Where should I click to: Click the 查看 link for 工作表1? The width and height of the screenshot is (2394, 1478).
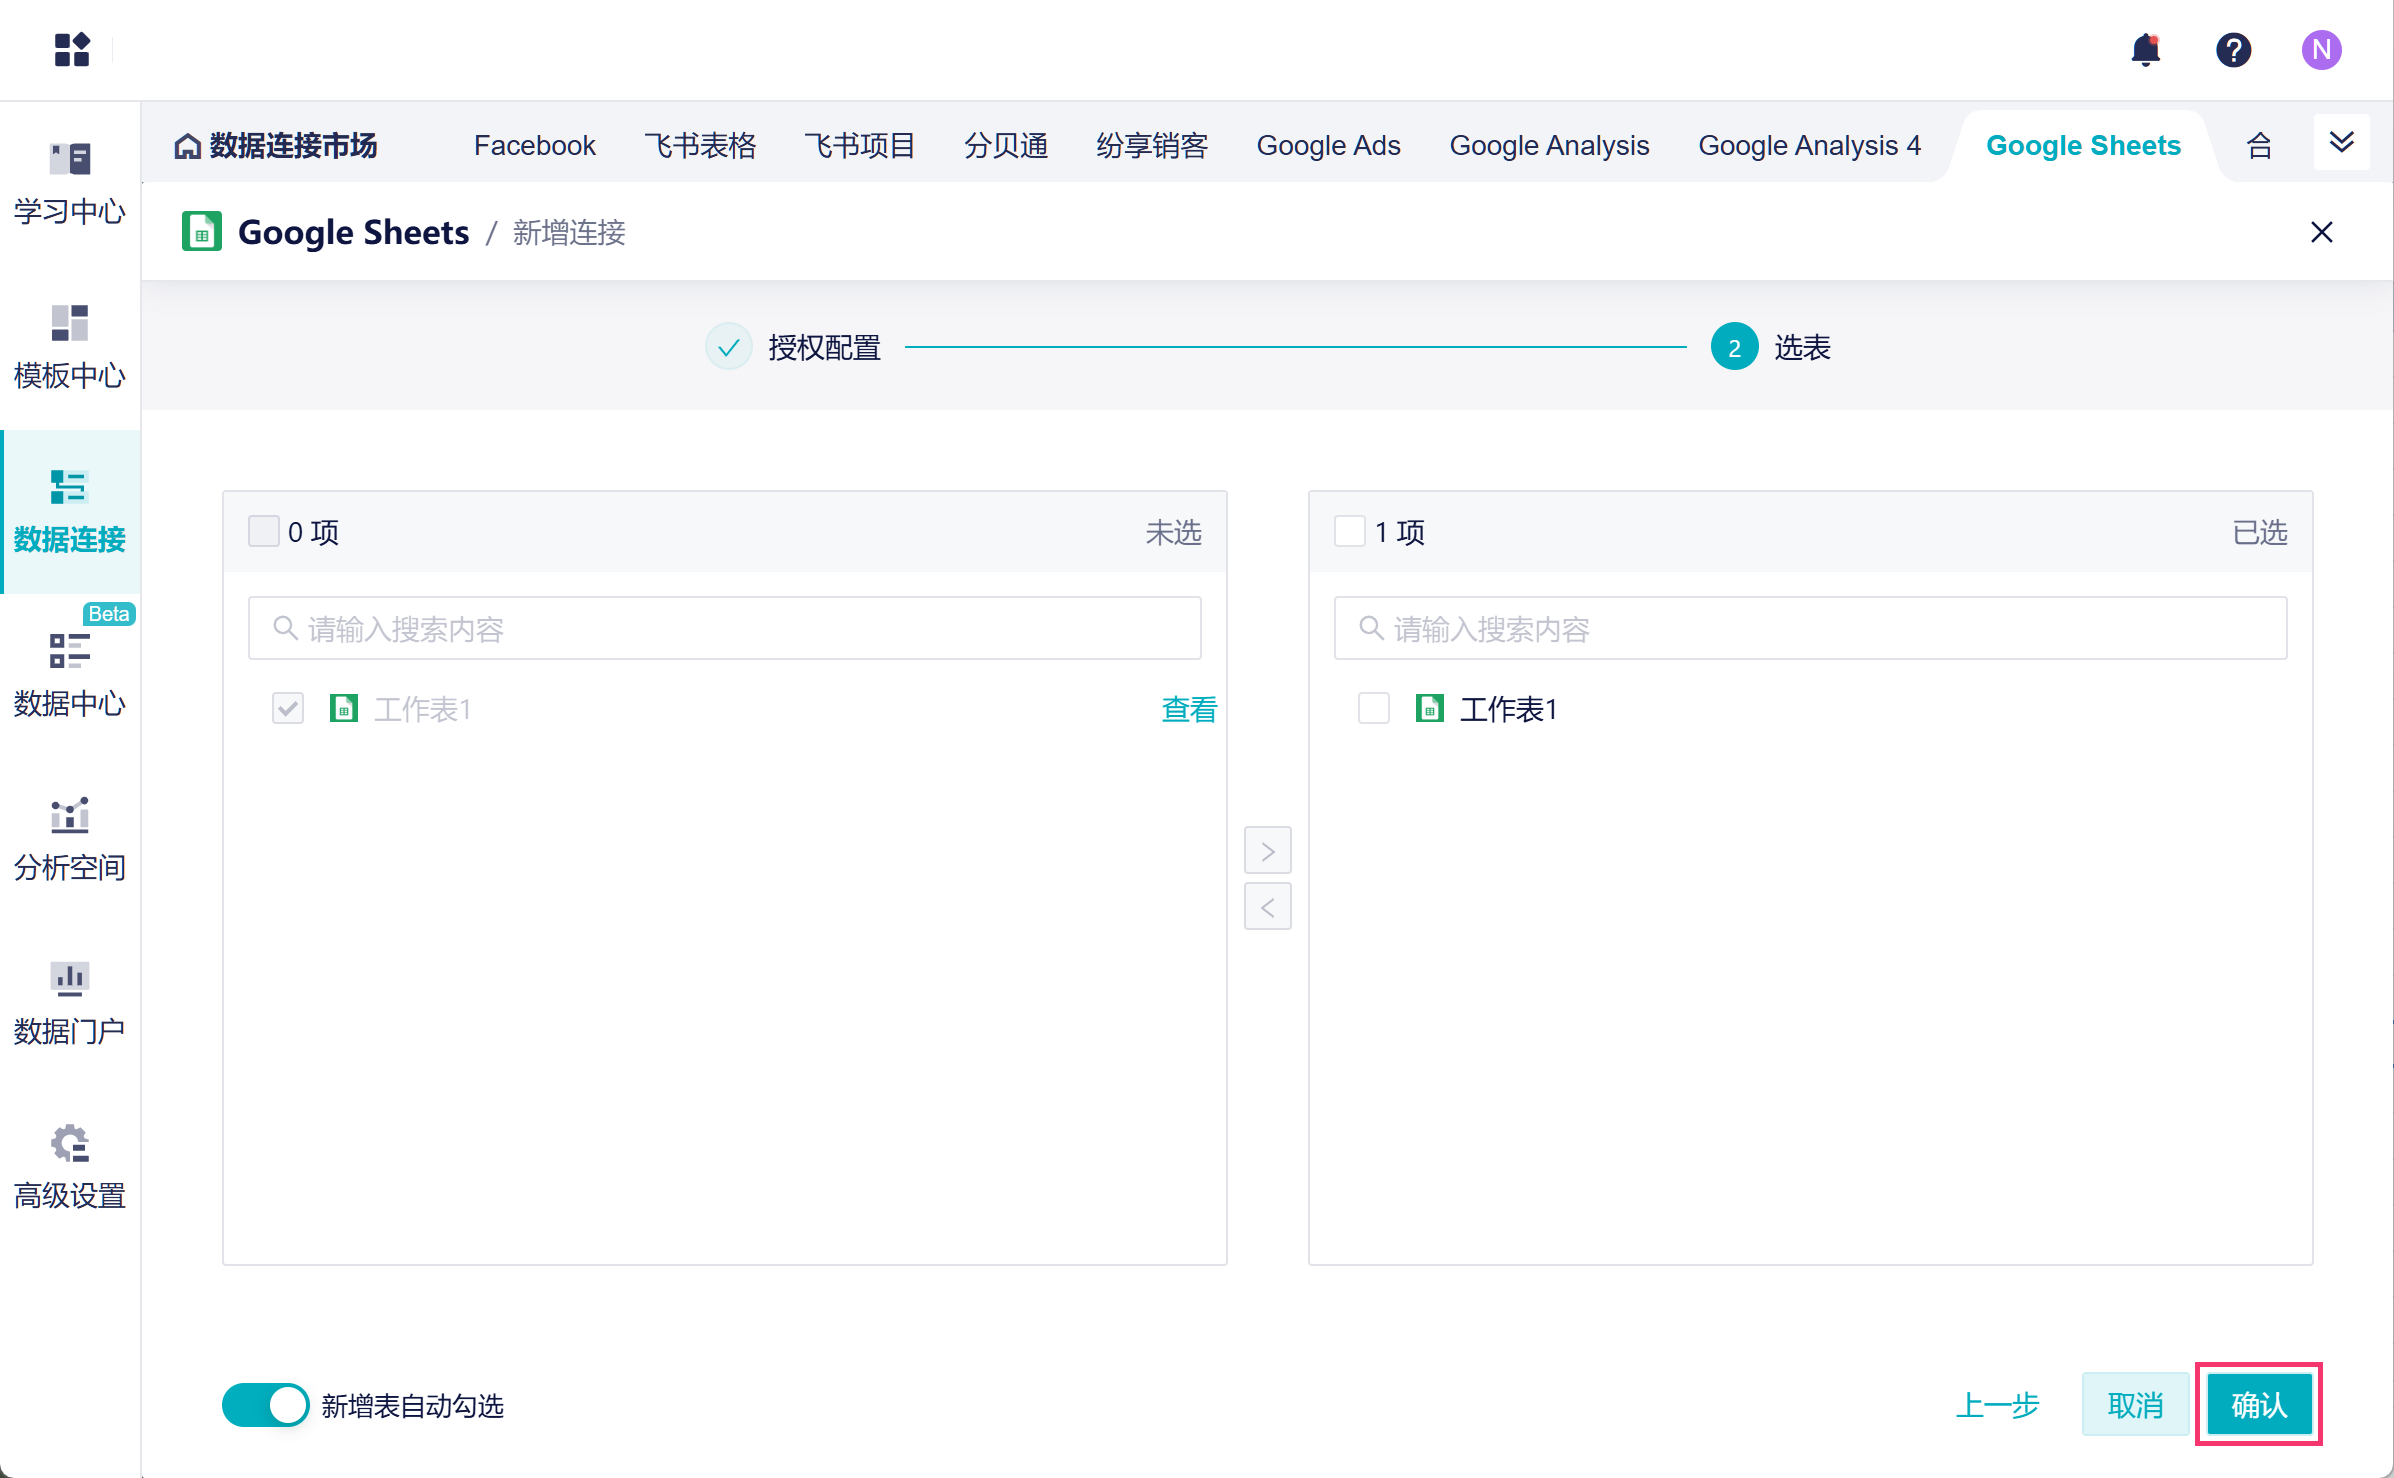tap(1188, 709)
